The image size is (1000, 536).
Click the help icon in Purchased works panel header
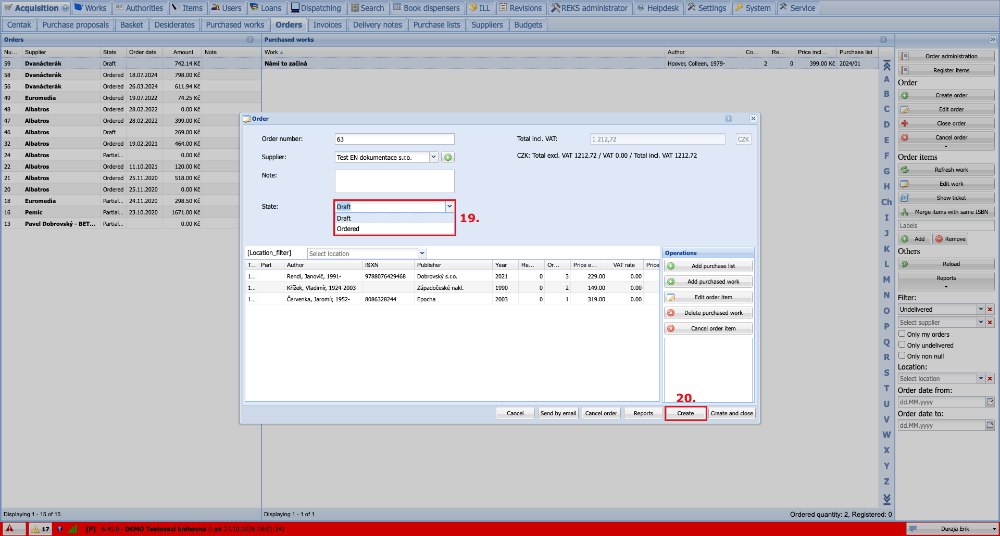pos(883,40)
